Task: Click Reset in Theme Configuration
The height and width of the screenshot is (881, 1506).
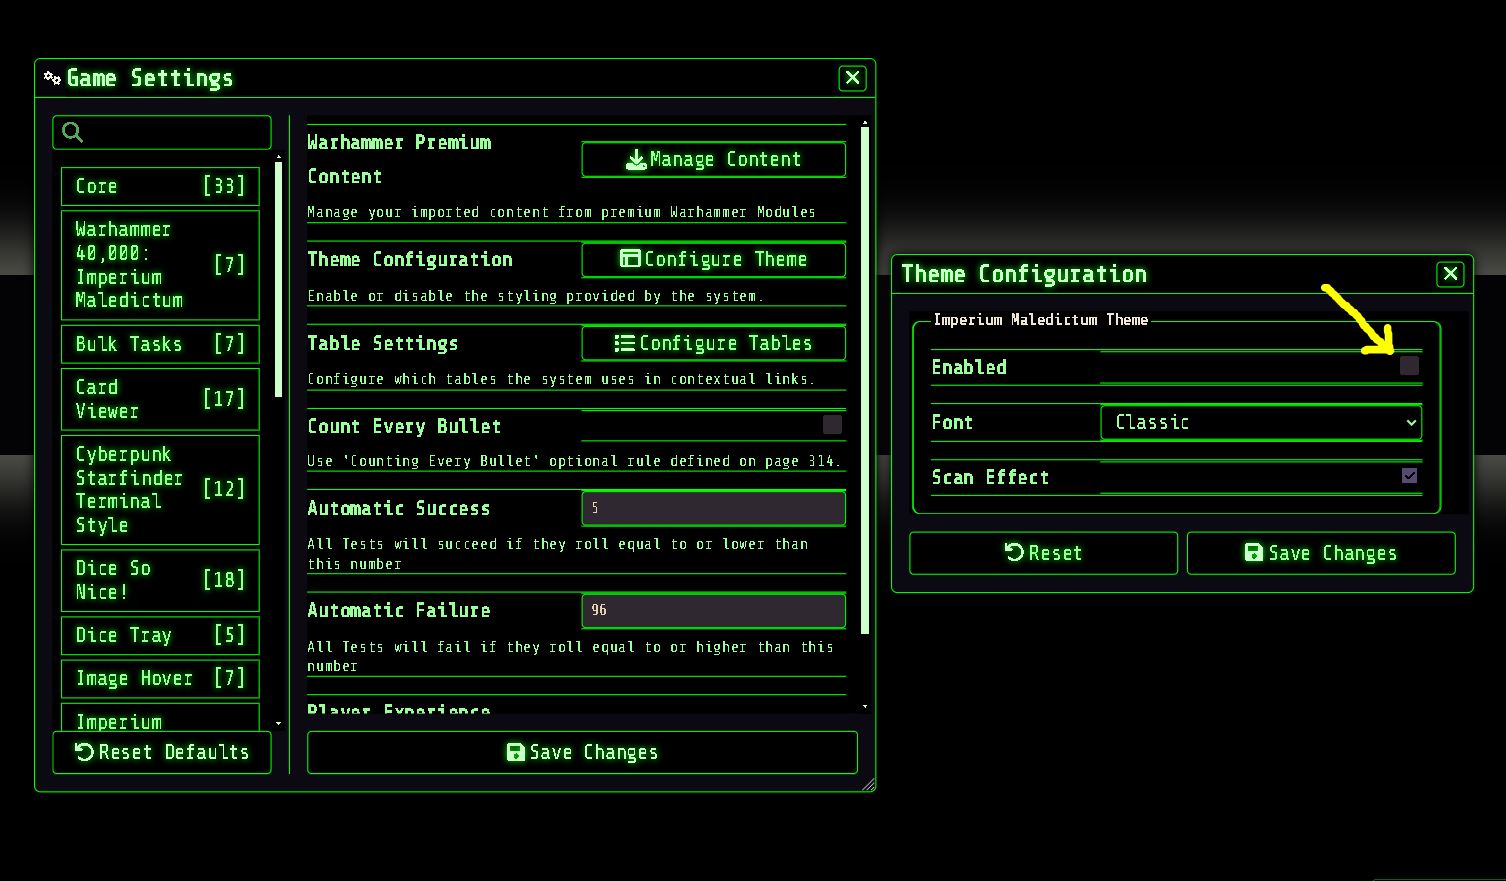Action: [1043, 553]
